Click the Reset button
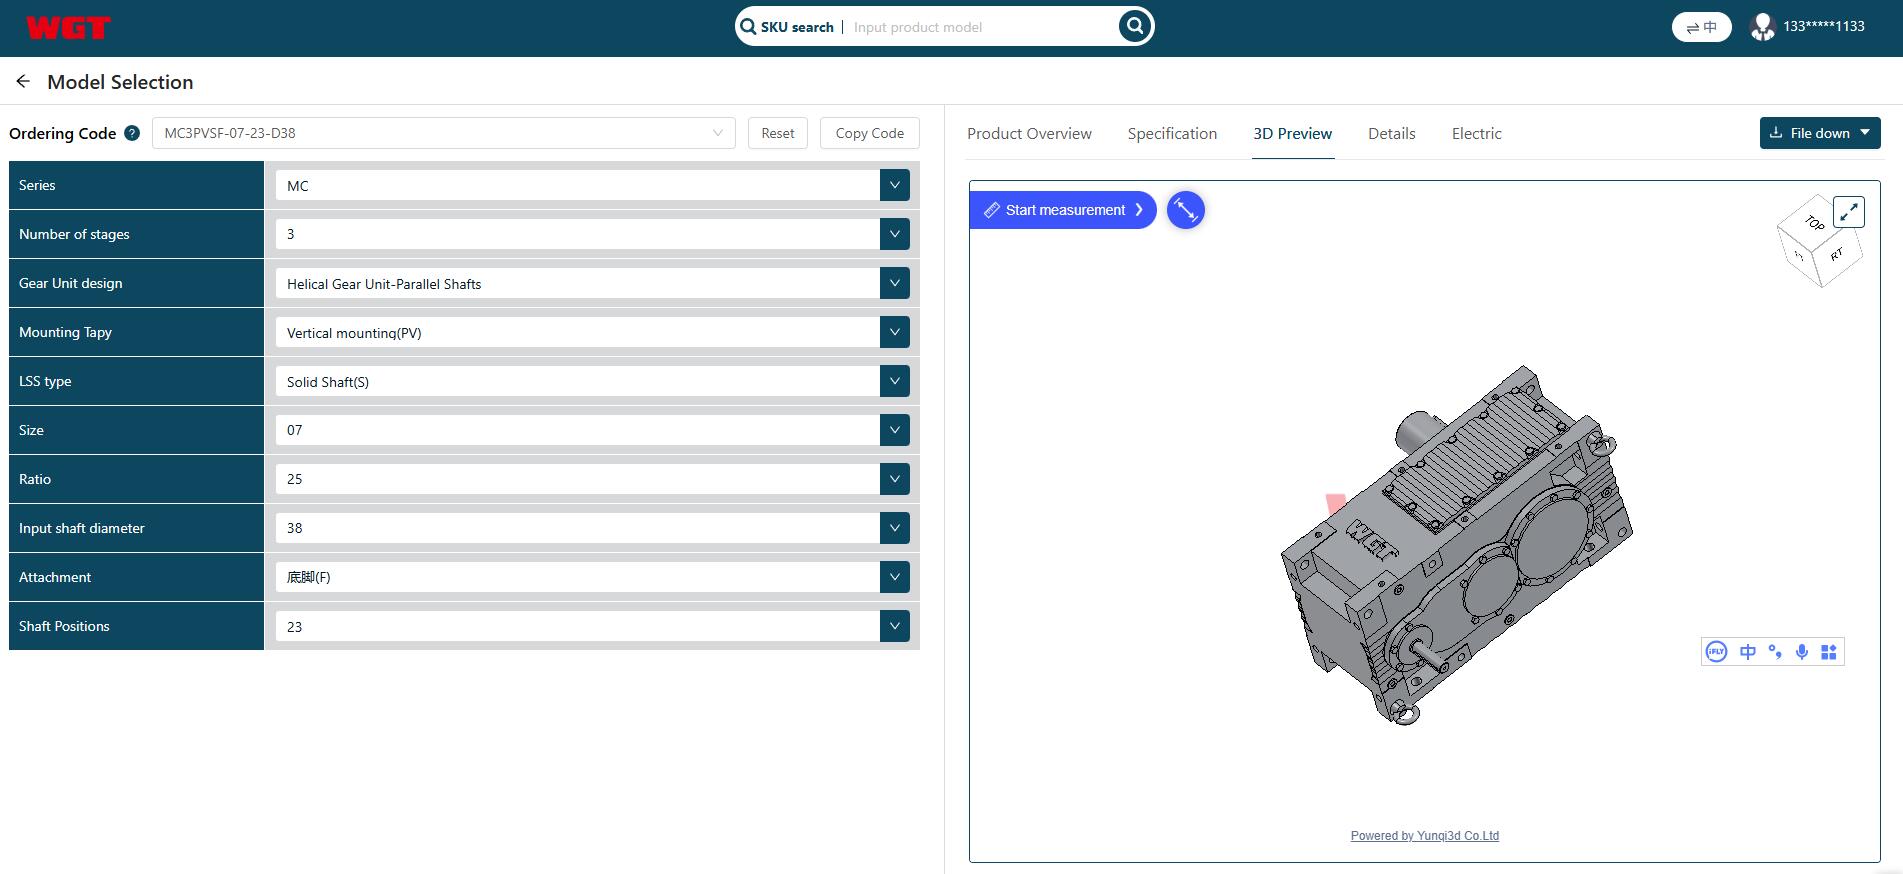 click(777, 133)
